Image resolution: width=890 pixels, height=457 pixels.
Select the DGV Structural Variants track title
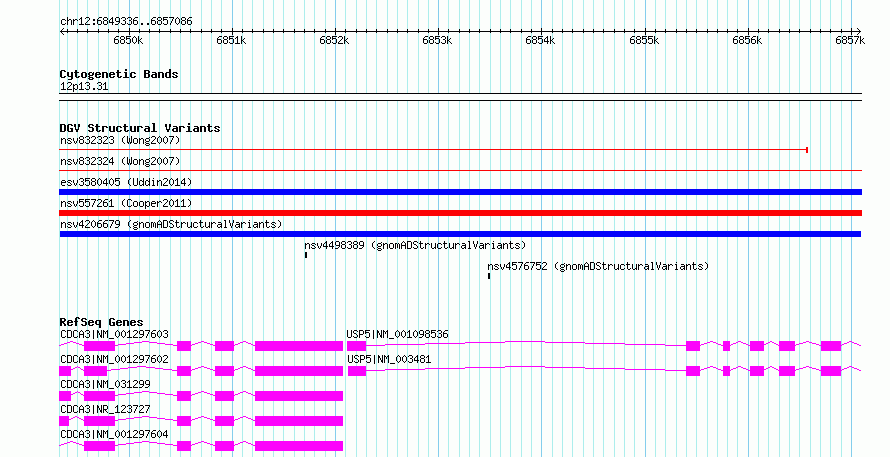(140, 128)
